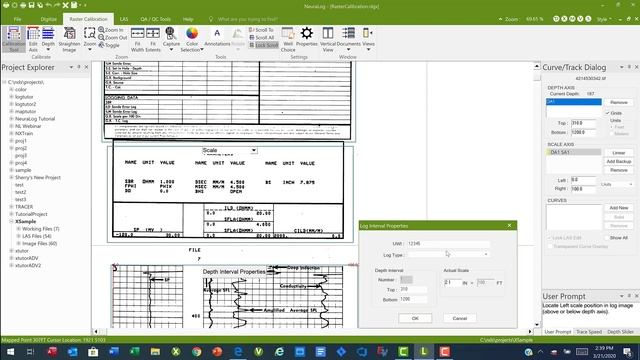Screen dimensions: 640x360
Task: Select DA1 in Depth Axis list
Action: coord(573,102)
